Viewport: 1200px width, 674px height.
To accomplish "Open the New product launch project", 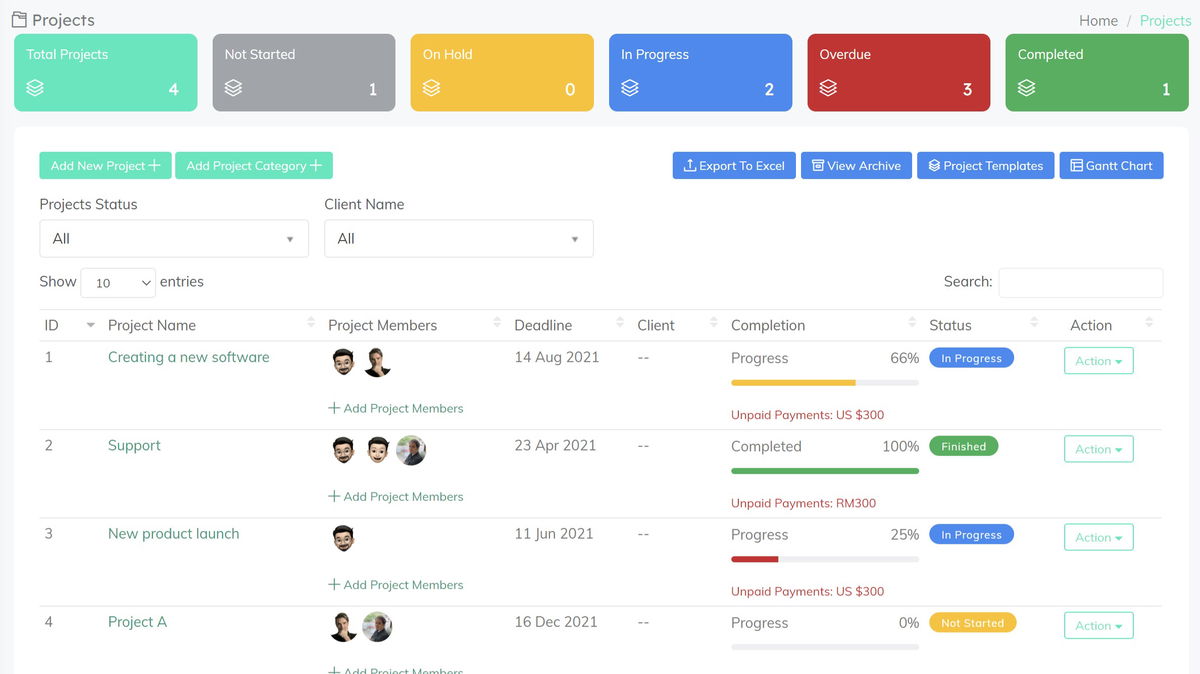I will (173, 533).
